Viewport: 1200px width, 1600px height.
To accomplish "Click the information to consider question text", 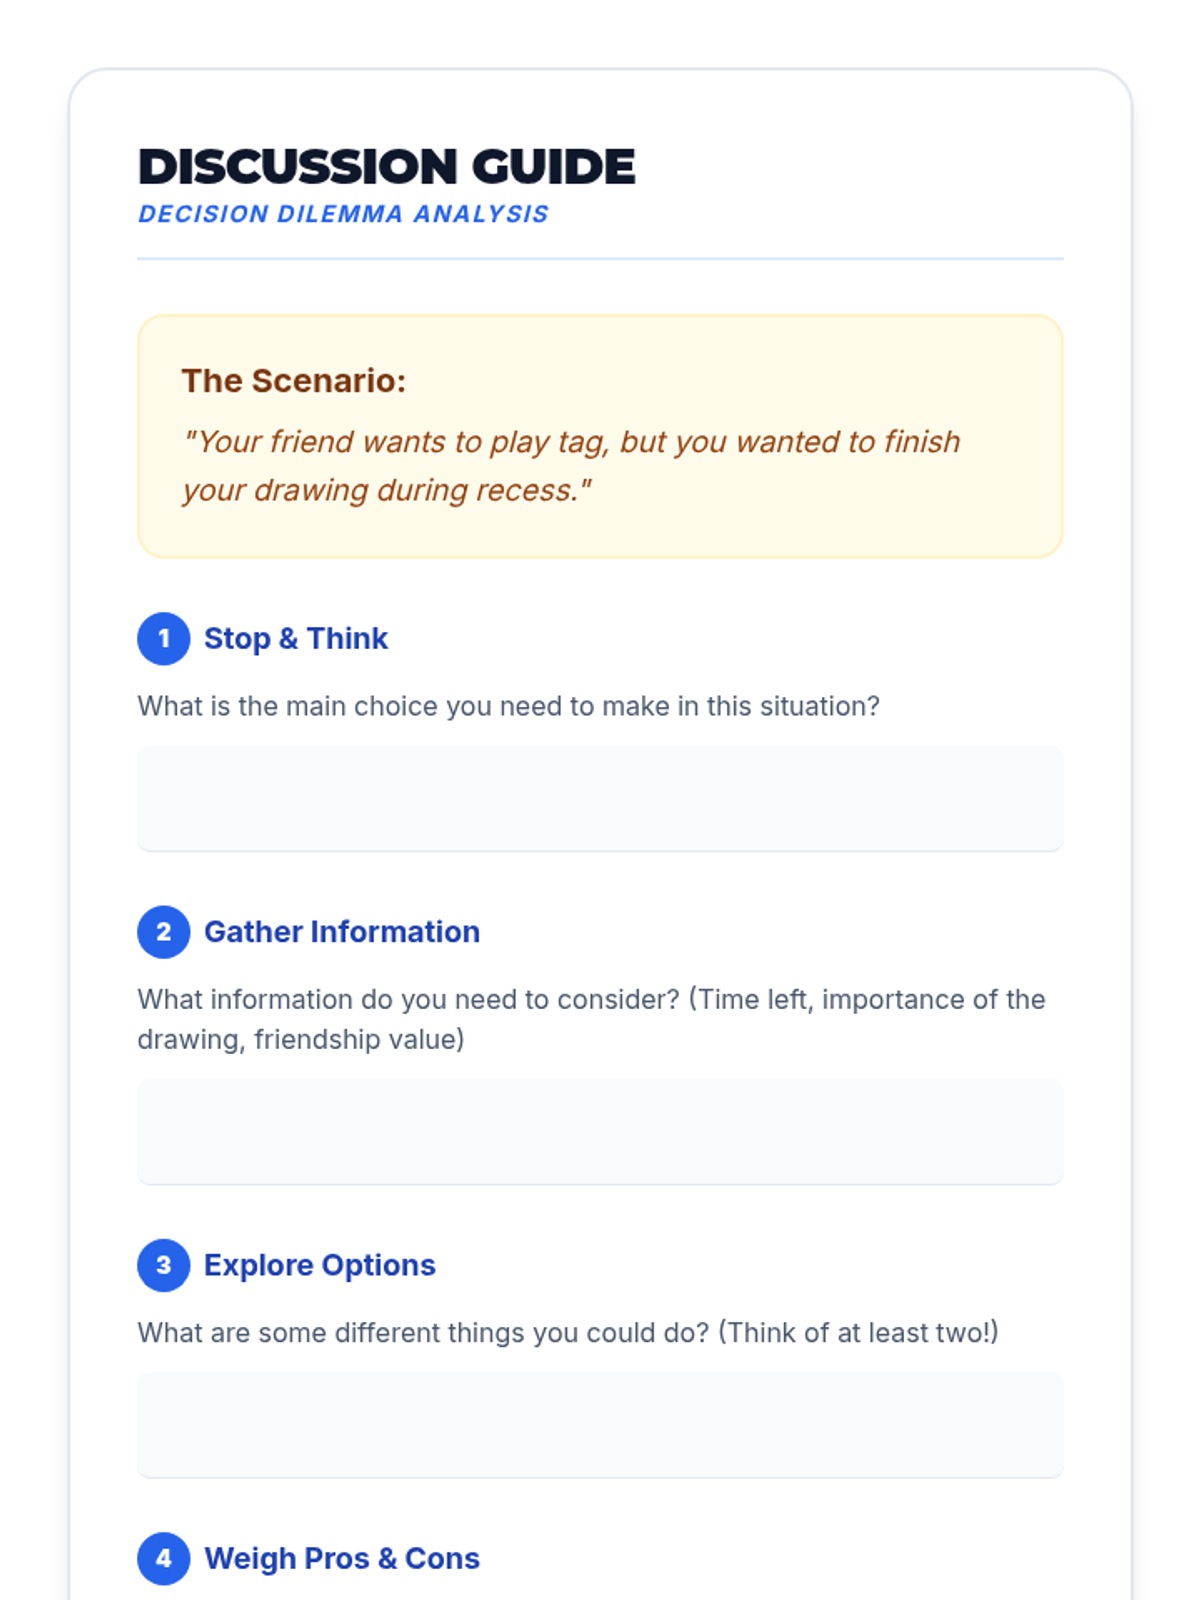I will [x=591, y=1019].
